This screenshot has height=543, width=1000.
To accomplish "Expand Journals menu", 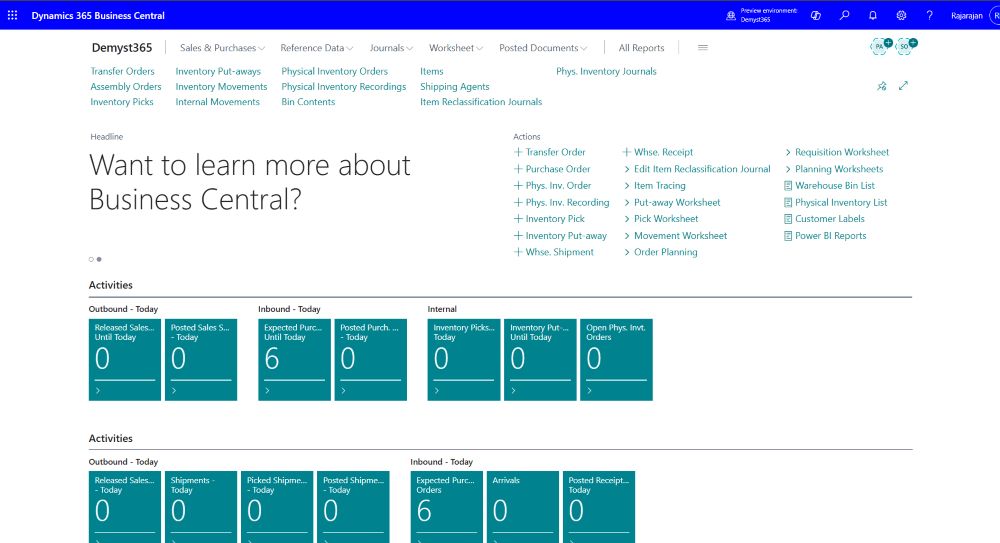I will pos(391,48).
